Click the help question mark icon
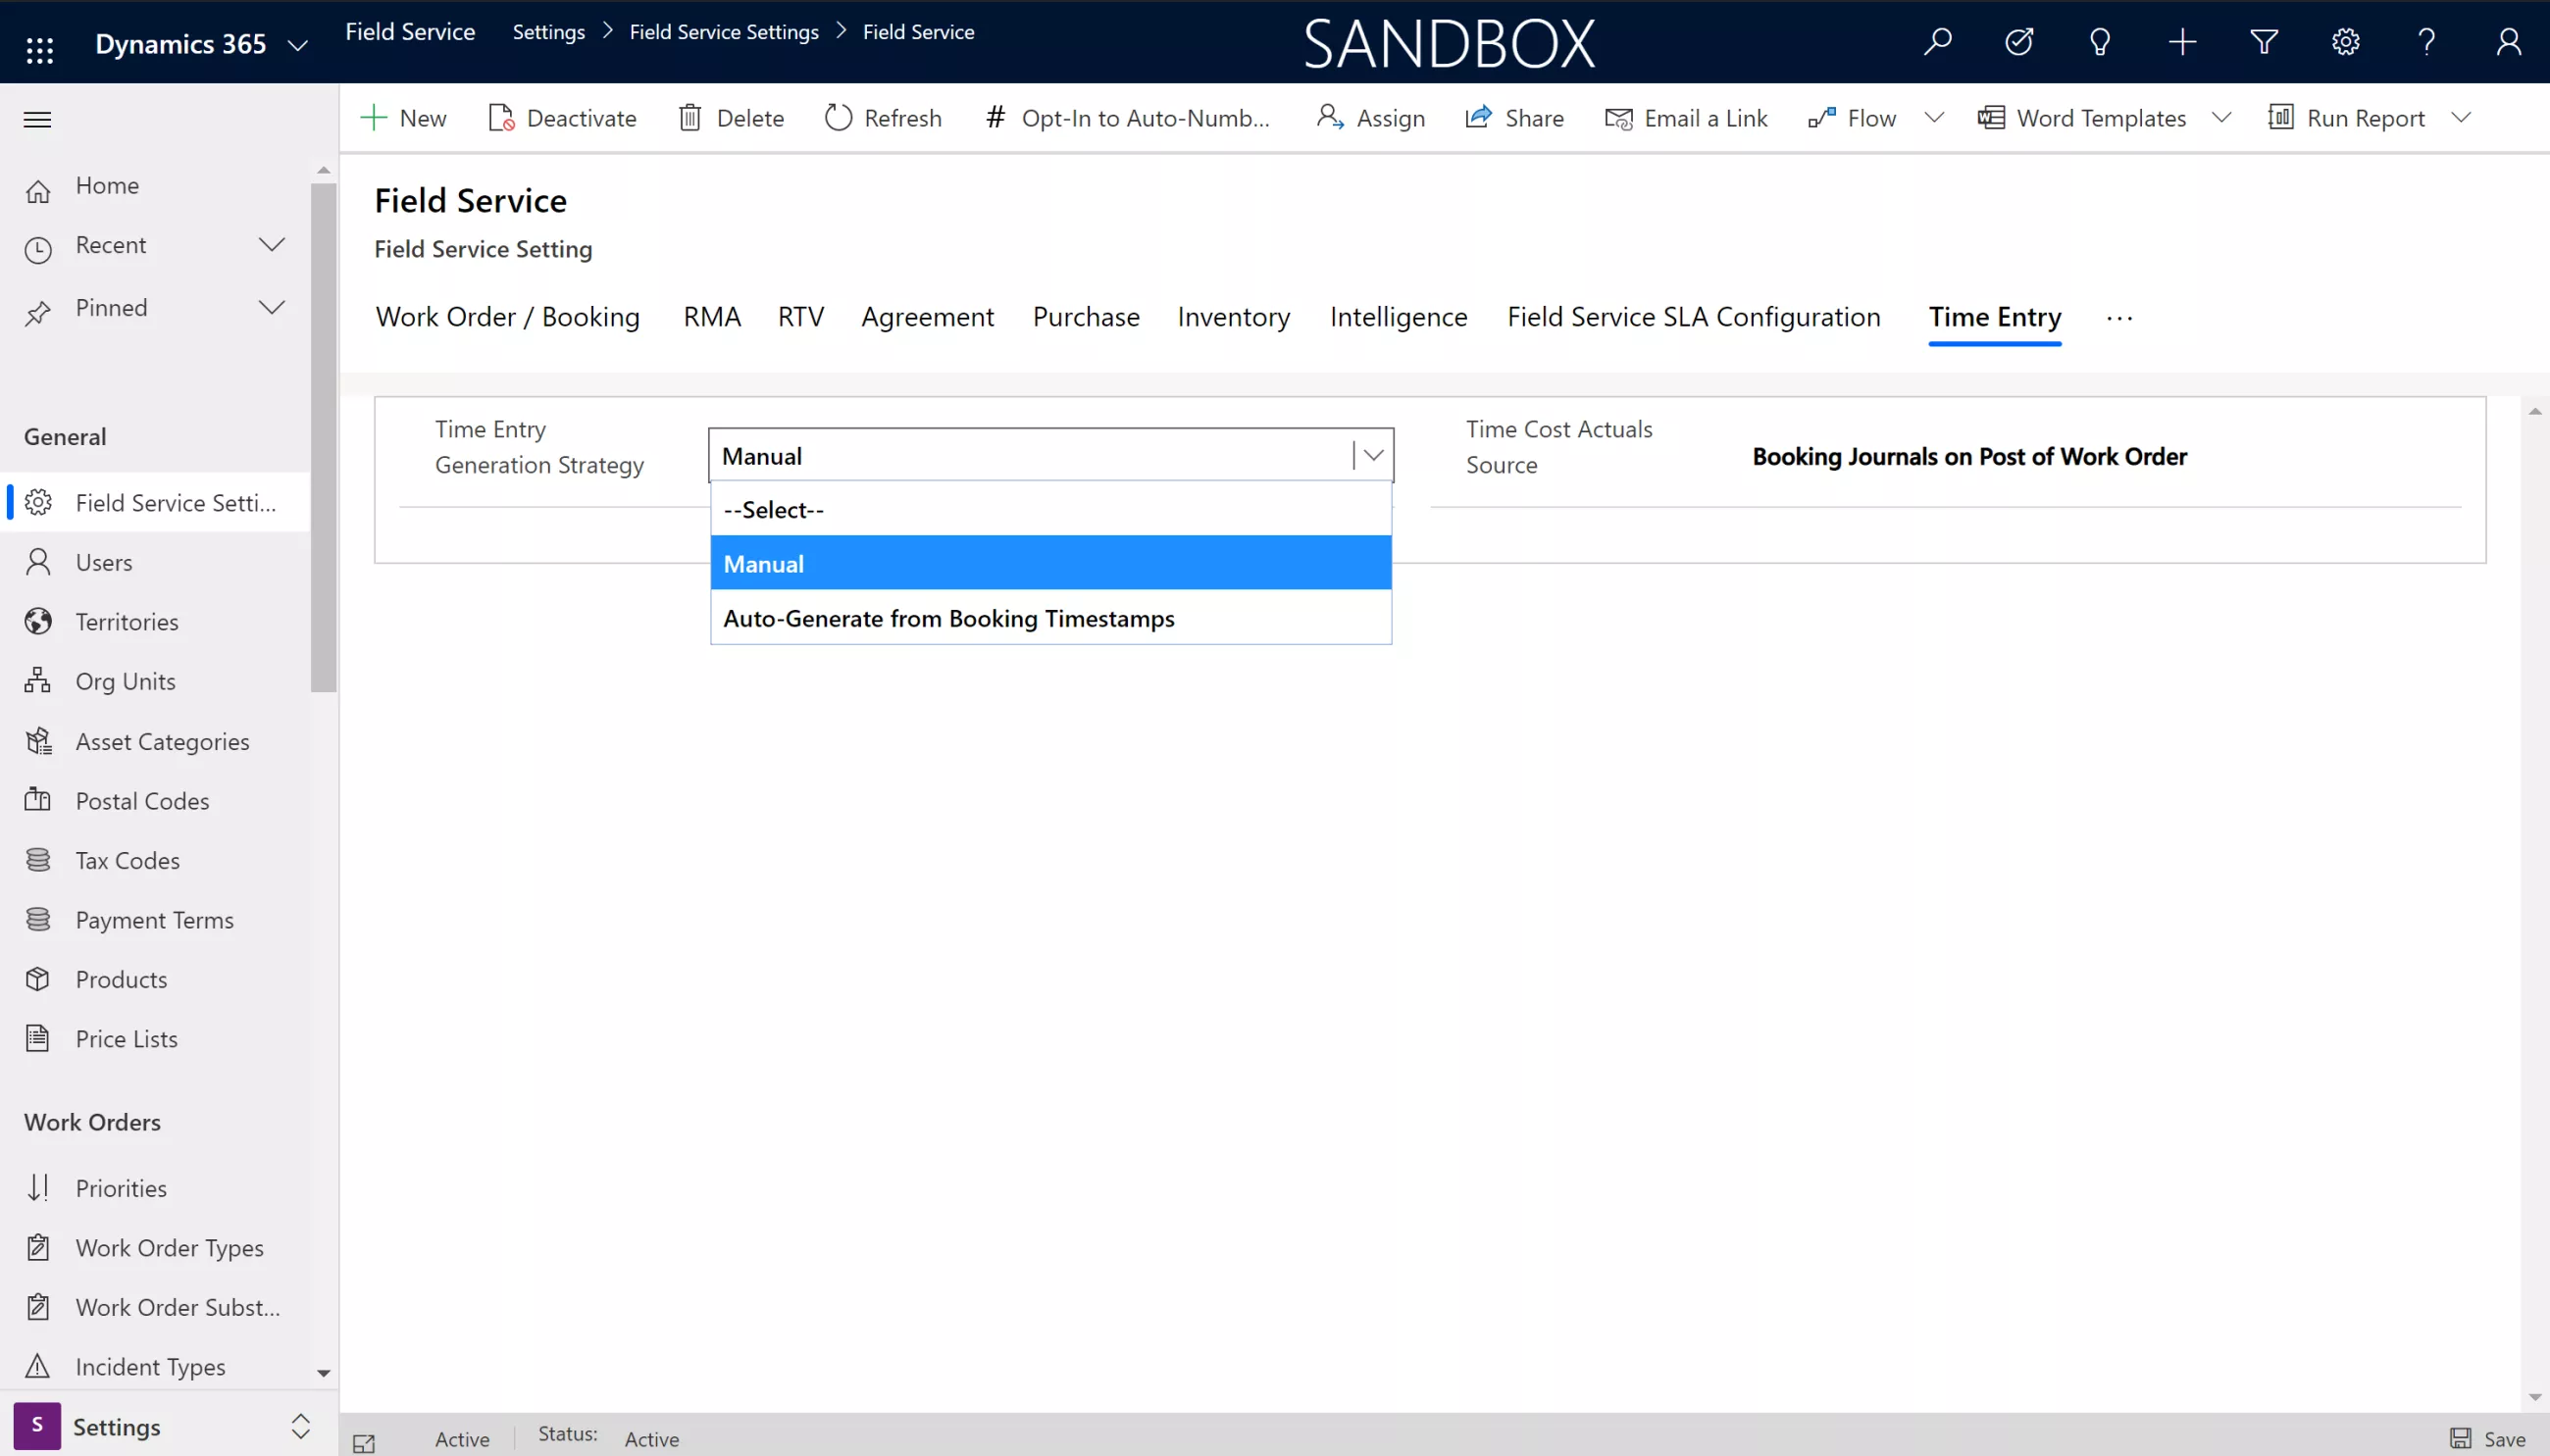2550x1456 pixels. [x=2426, y=42]
